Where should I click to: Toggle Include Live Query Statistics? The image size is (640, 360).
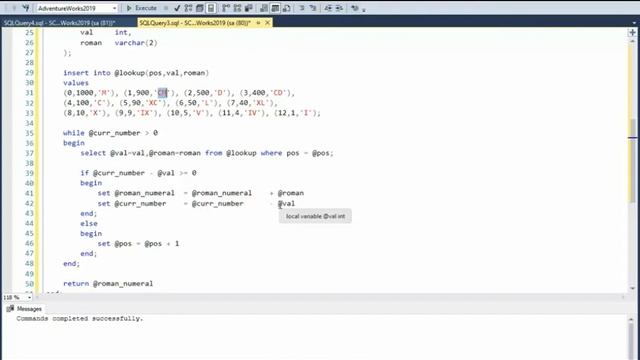coord(237,8)
